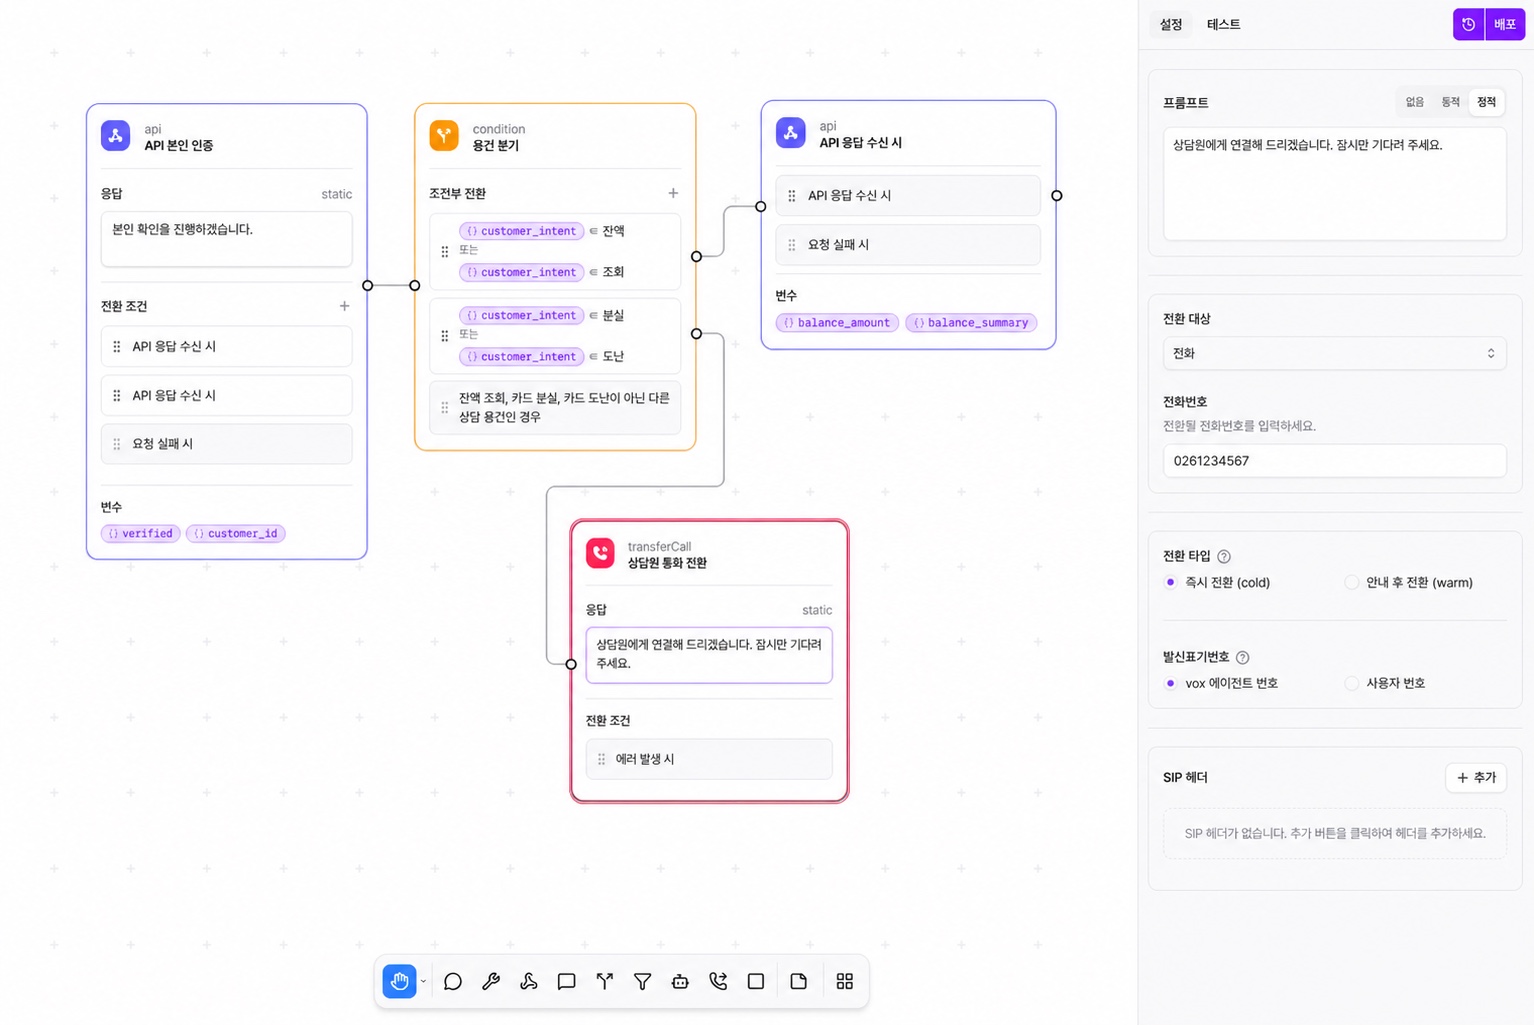1534x1025 pixels.
Task: Open the 전환 대상 dropdown showing 전화
Action: click(x=1334, y=353)
